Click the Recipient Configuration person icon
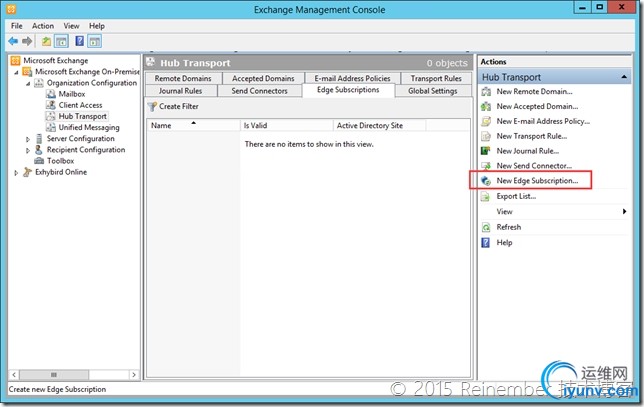The width and height of the screenshot is (644, 407). click(39, 149)
